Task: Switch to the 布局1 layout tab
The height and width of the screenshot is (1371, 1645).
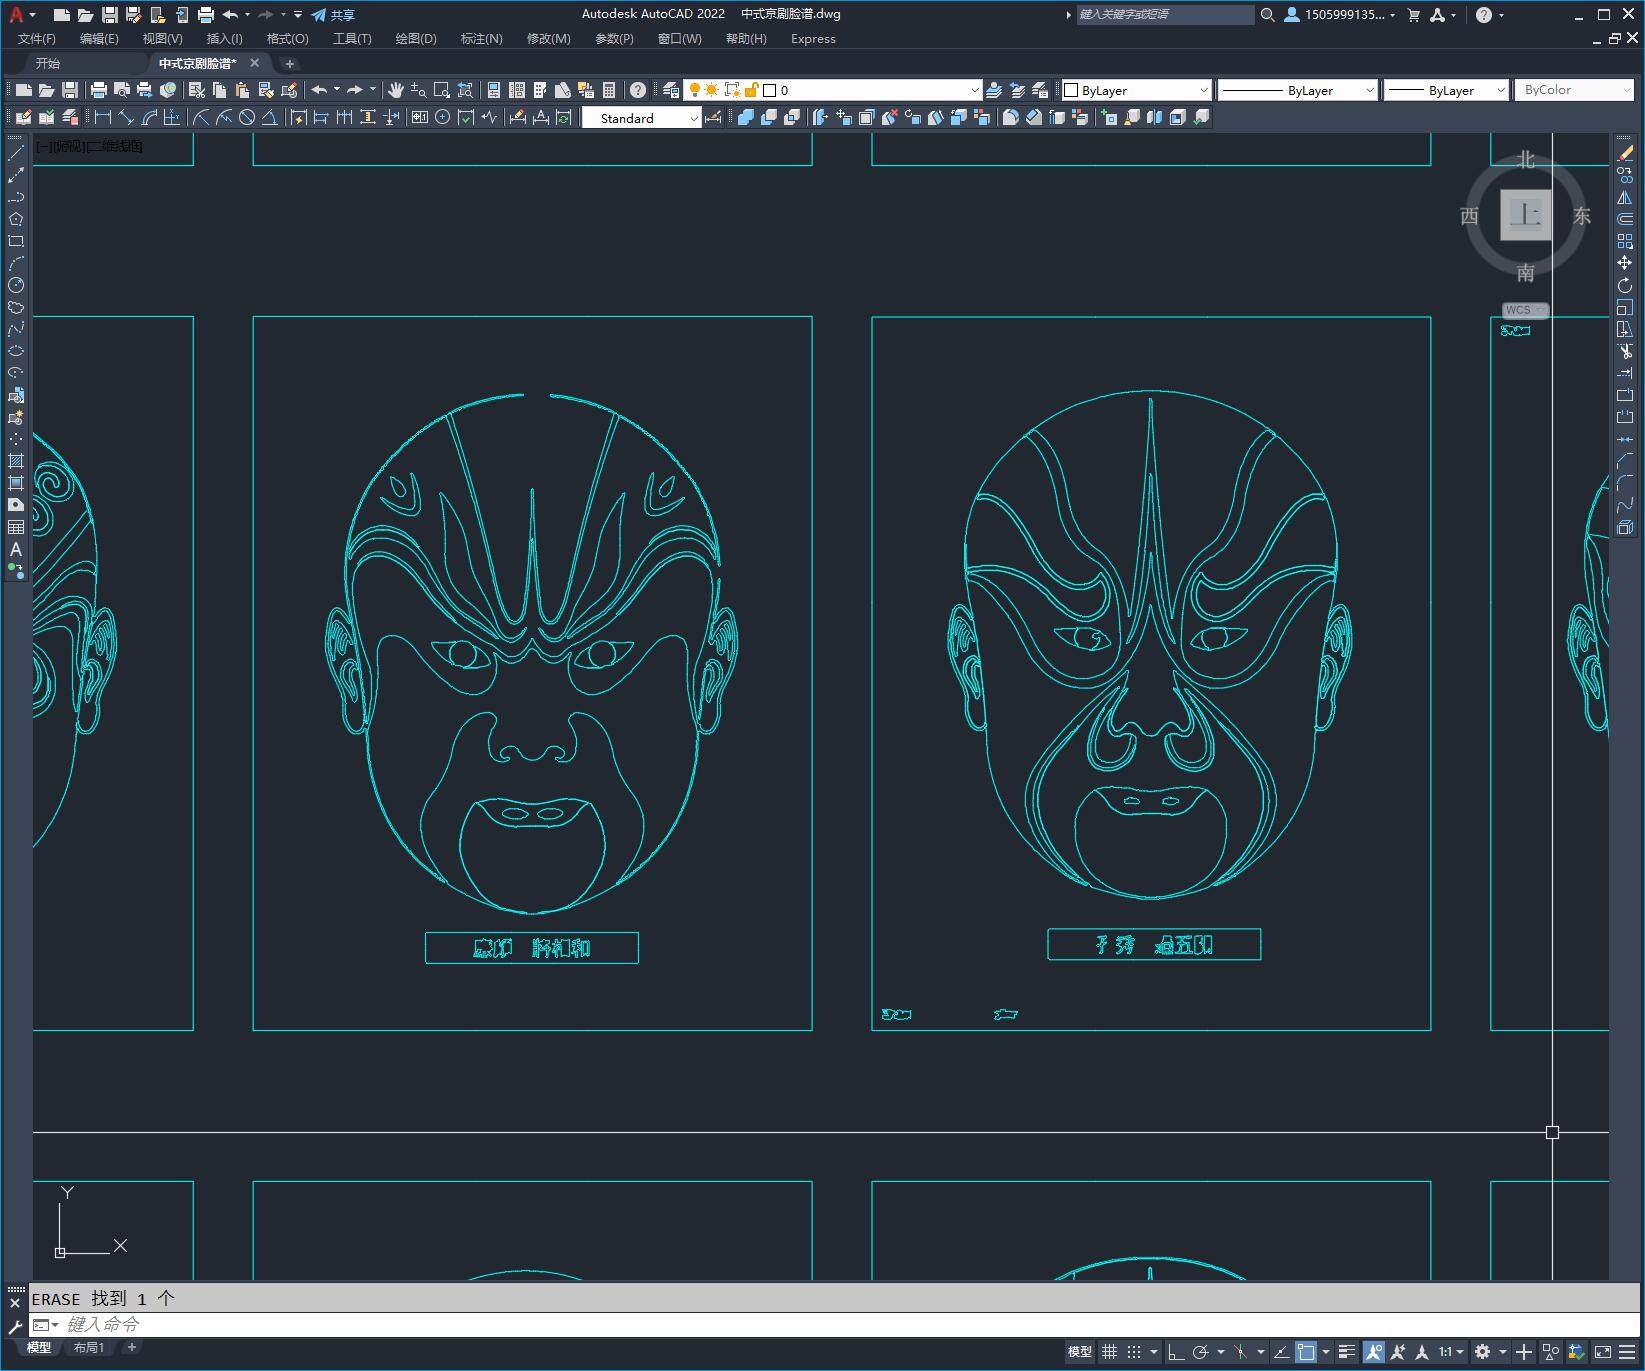Action: (89, 1348)
